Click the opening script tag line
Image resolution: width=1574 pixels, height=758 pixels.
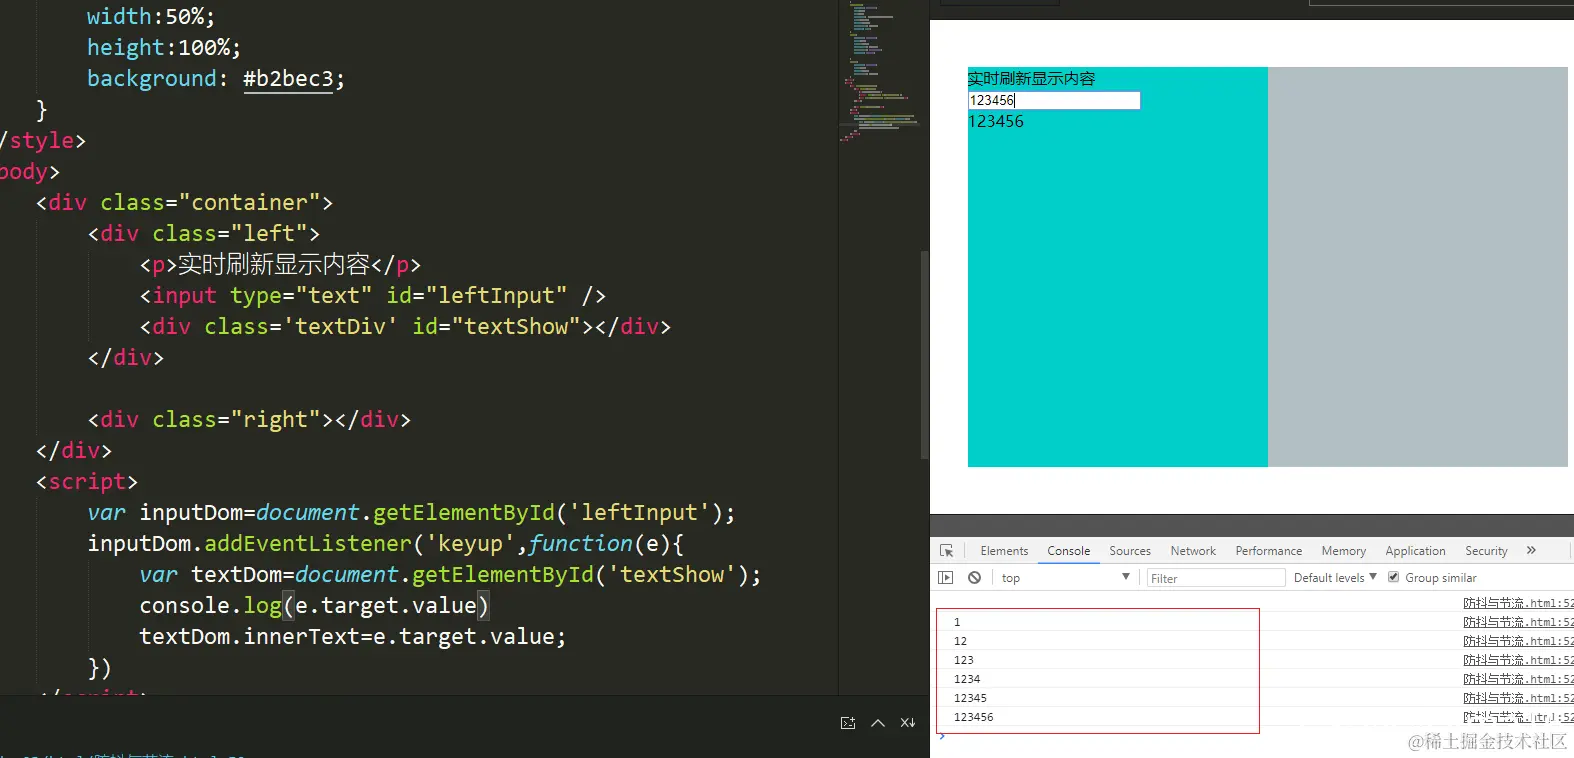click(x=87, y=481)
